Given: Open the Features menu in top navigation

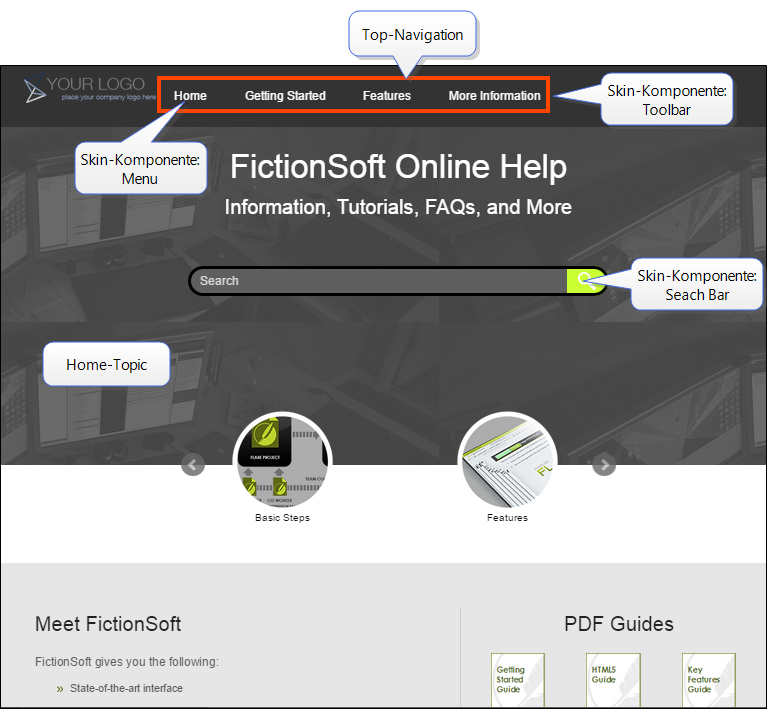Looking at the screenshot, I should [x=387, y=96].
